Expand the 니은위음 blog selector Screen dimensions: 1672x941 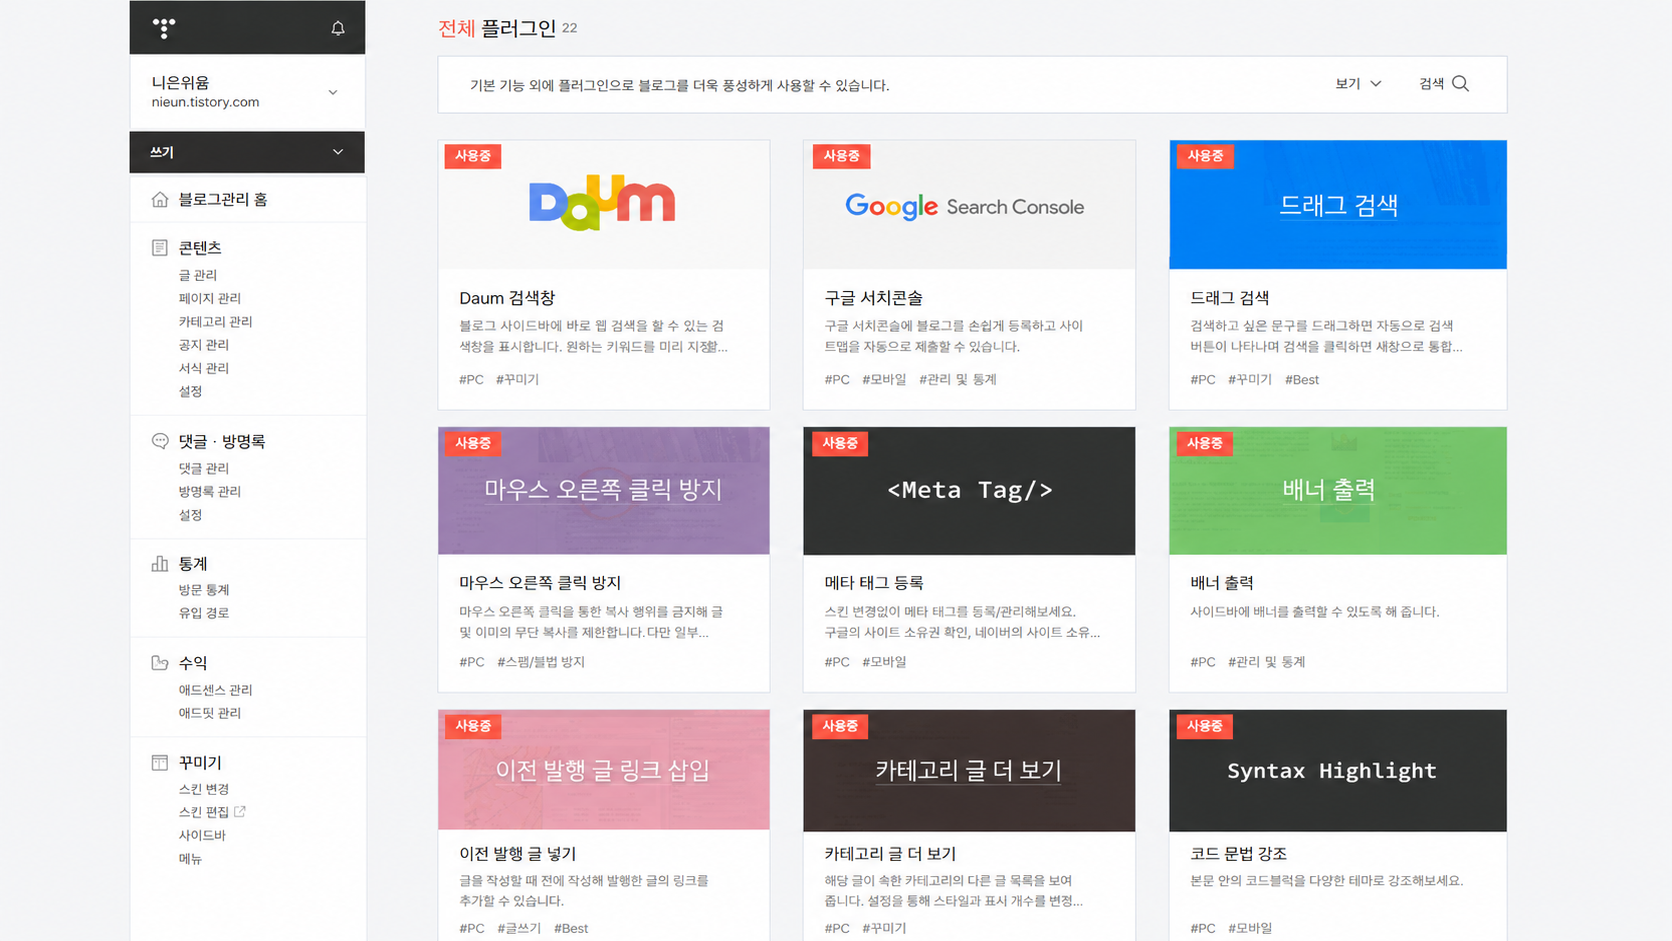pos(333,92)
